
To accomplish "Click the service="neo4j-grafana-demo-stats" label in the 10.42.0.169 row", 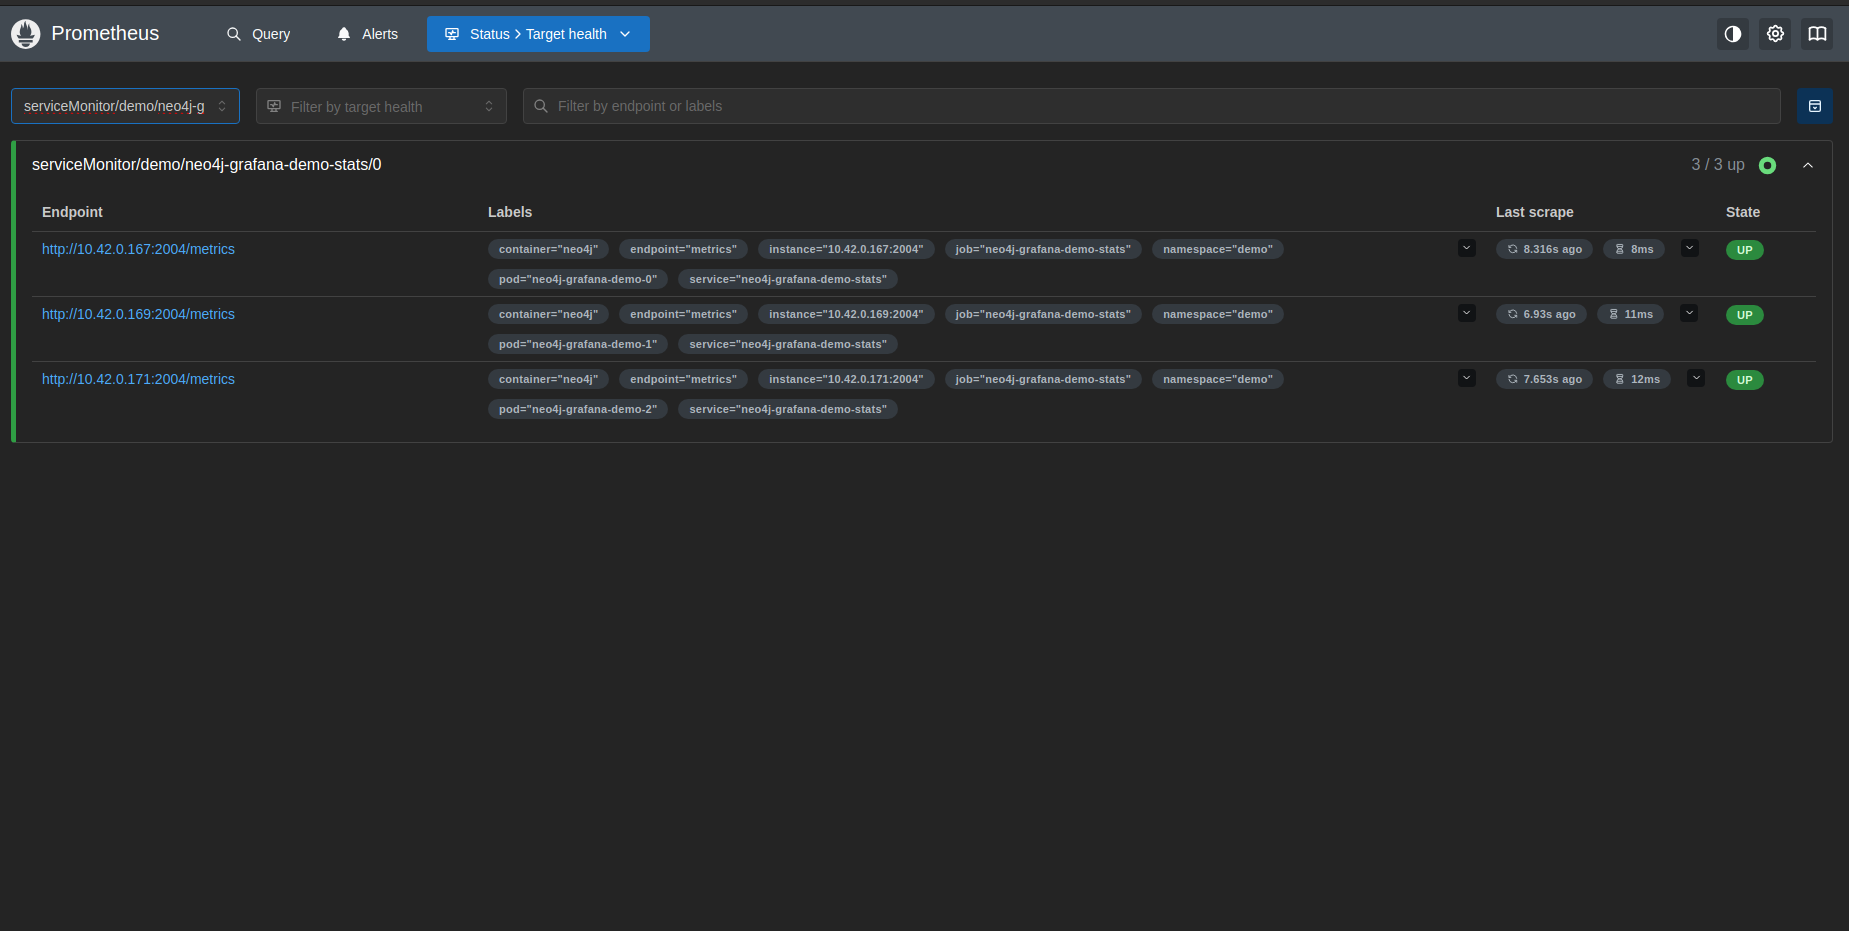I will [x=788, y=344].
